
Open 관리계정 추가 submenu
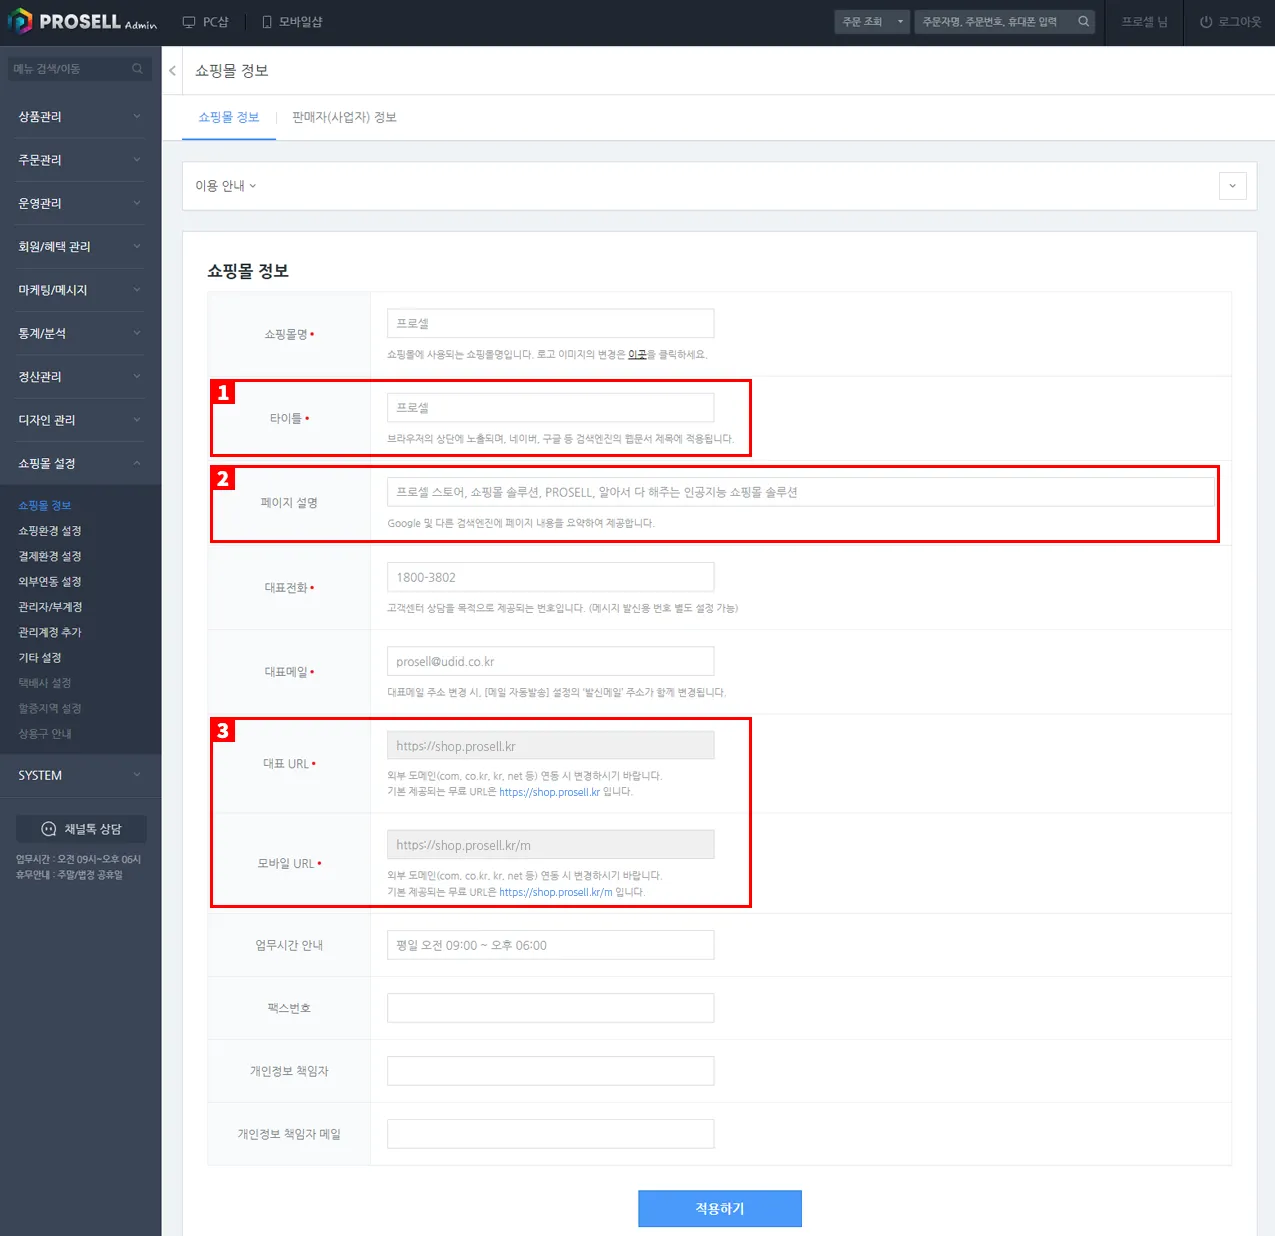[50, 632]
